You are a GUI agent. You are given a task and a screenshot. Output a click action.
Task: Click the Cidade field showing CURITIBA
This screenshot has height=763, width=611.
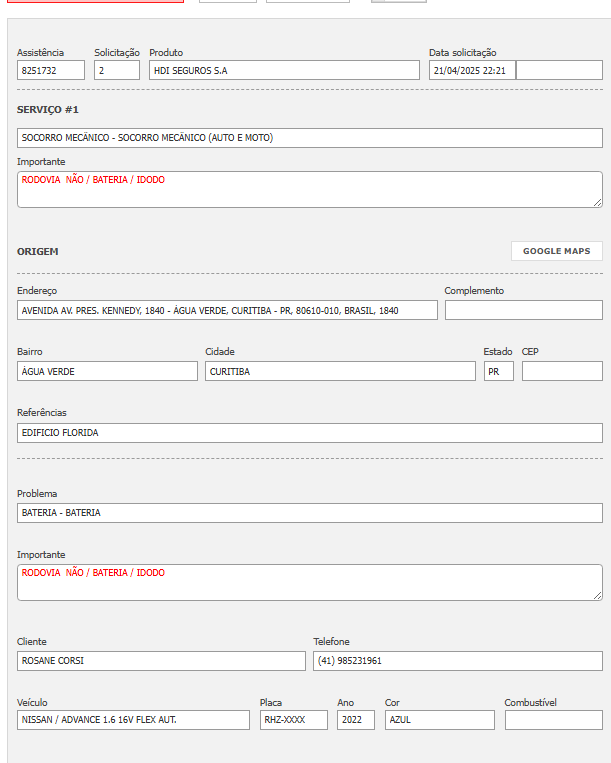pyautogui.click(x=340, y=372)
